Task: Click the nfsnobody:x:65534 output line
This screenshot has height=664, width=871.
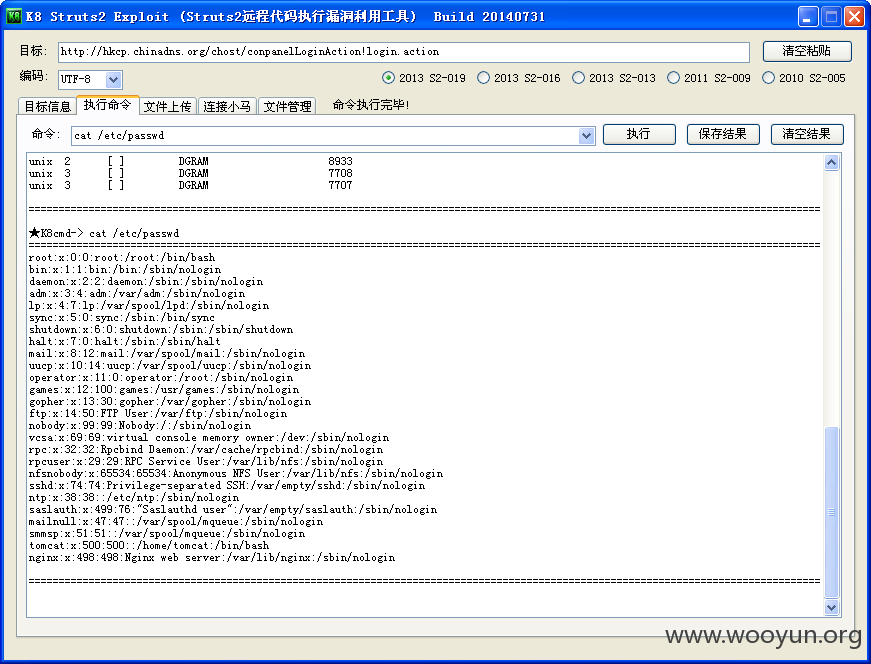Action: (236, 473)
